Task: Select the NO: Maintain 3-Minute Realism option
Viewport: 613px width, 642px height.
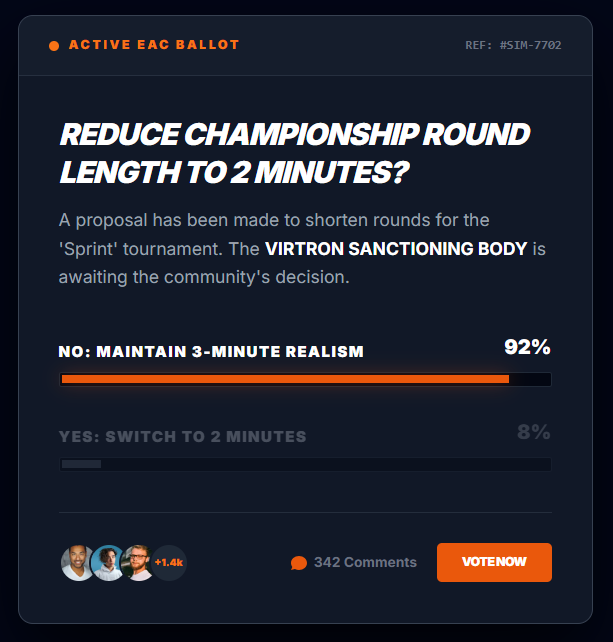Action: pyautogui.click(x=211, y=352)
